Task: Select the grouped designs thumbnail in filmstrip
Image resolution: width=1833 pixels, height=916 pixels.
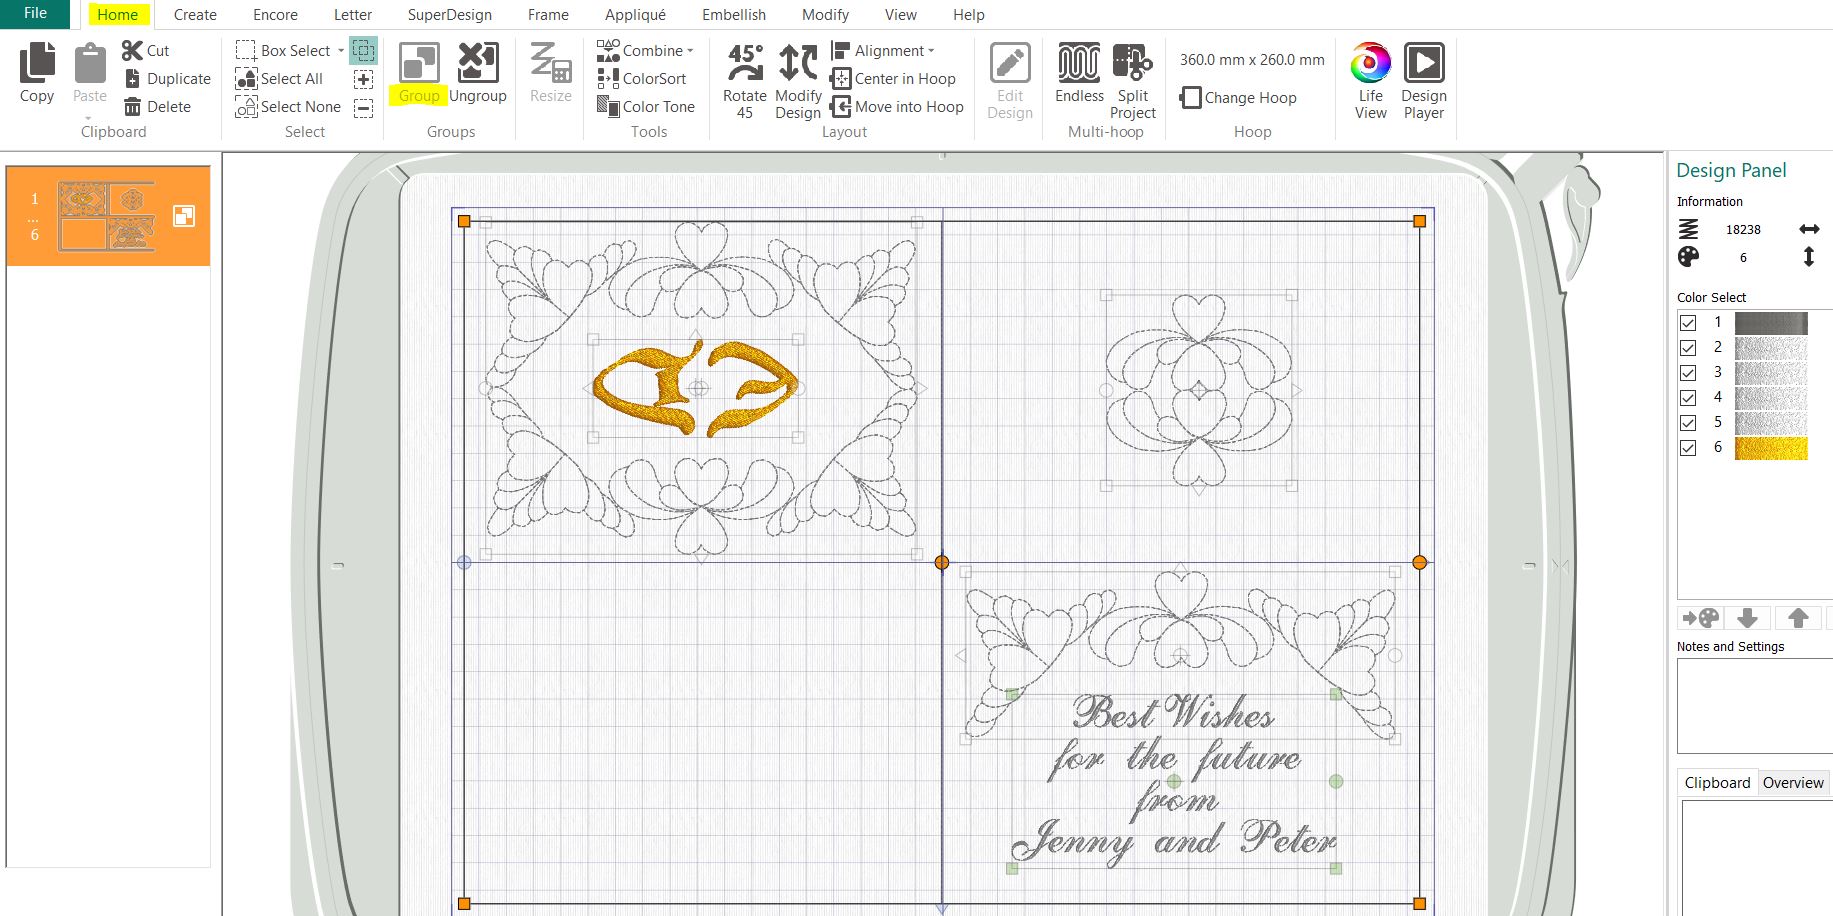Action: pos(106,216)
